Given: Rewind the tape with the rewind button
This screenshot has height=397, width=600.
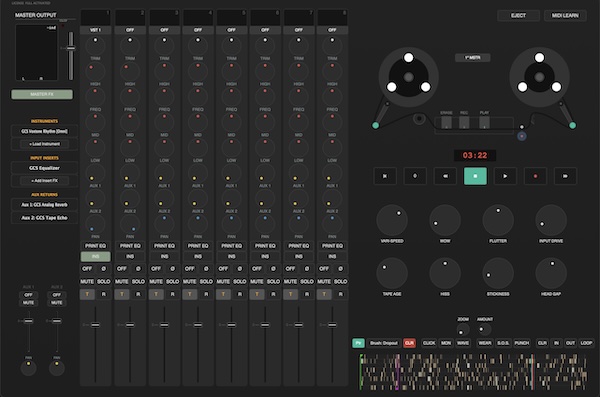Looking at the screenshot, I should pos(445,176).
